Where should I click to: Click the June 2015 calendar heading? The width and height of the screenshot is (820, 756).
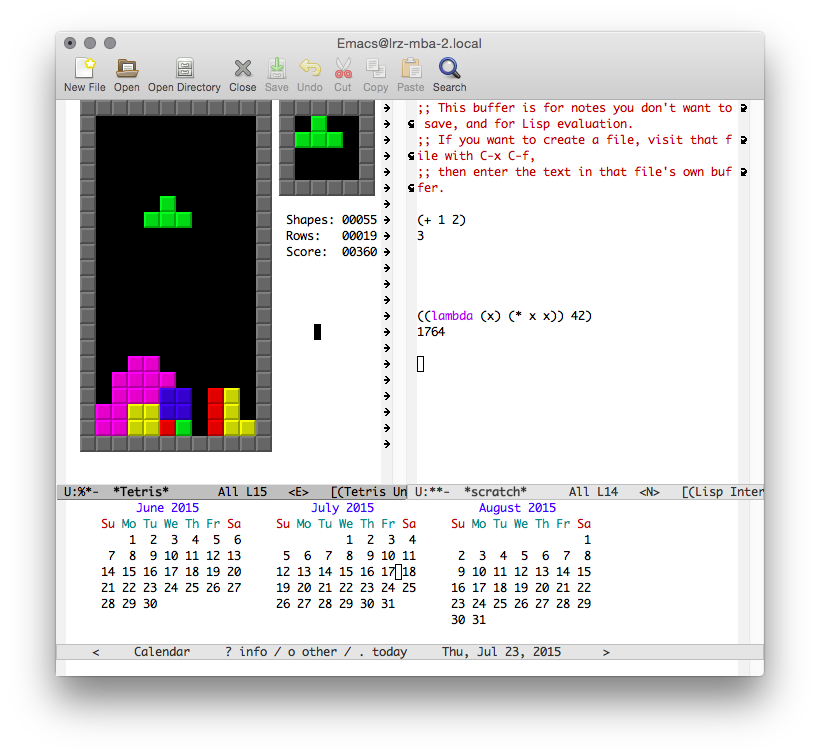[167, 508]
